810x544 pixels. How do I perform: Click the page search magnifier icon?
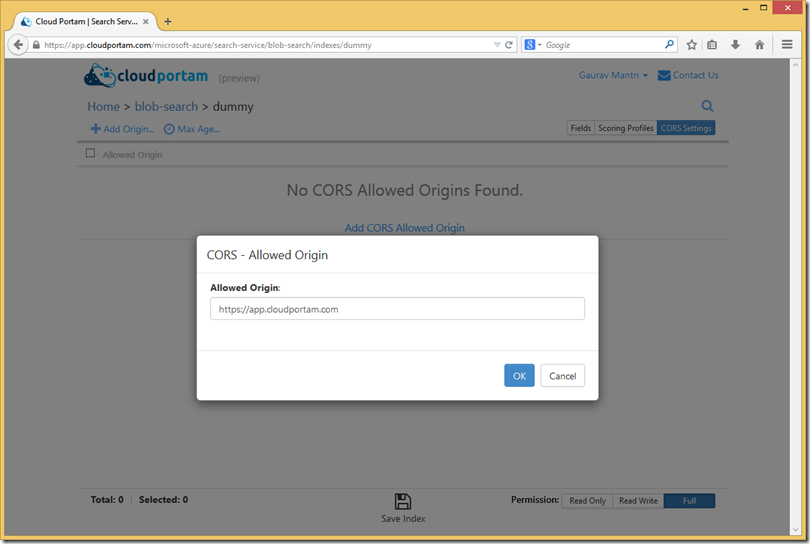(707, 106)
